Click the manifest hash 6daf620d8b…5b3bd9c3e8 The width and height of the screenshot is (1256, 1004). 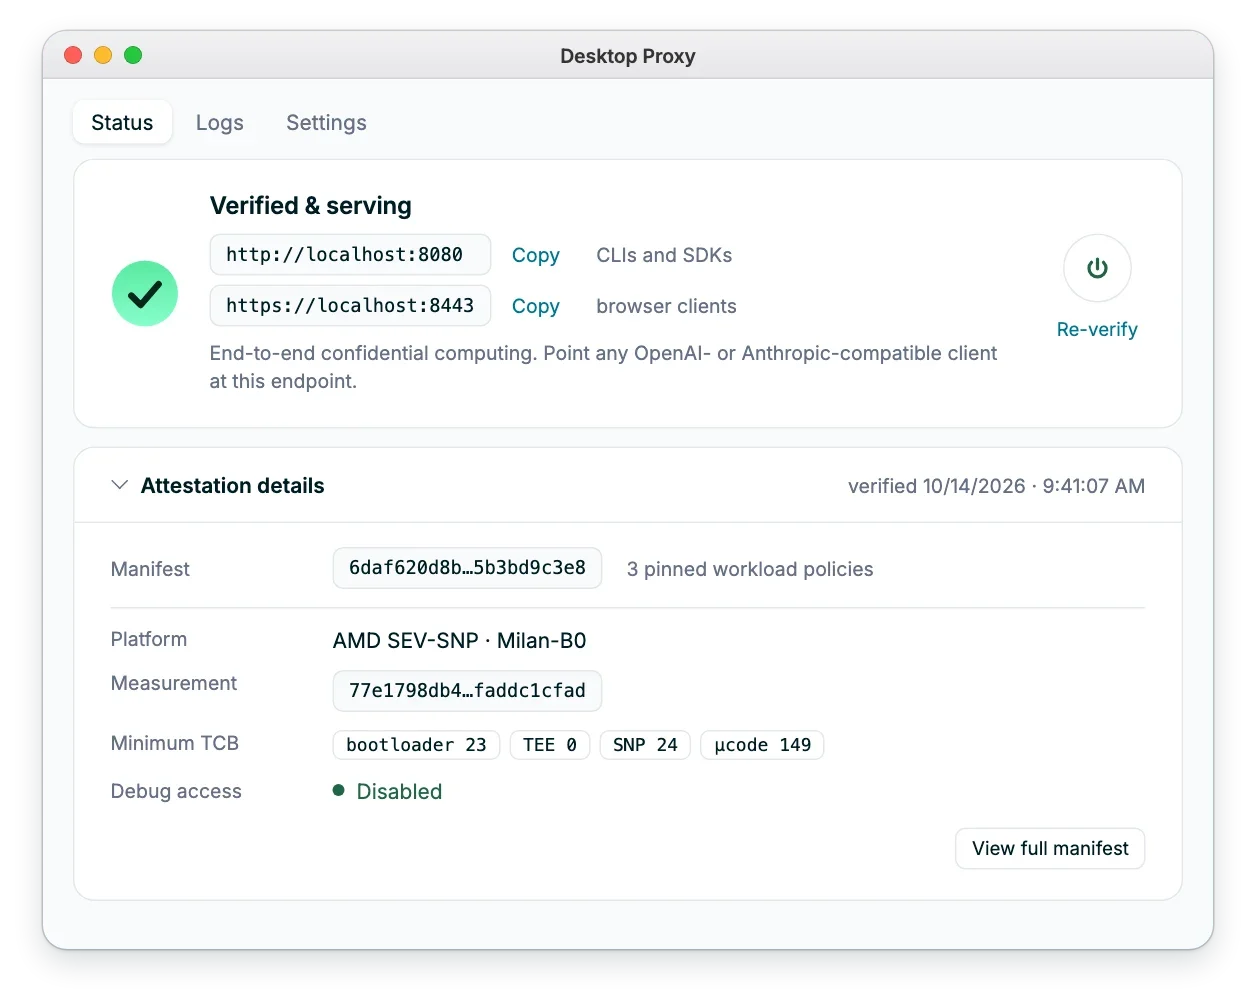coord(467,568)
